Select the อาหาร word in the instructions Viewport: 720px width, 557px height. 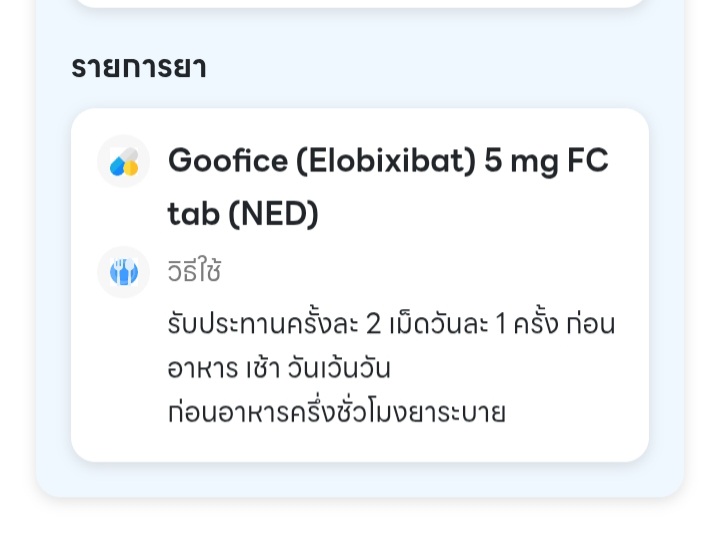205,369
